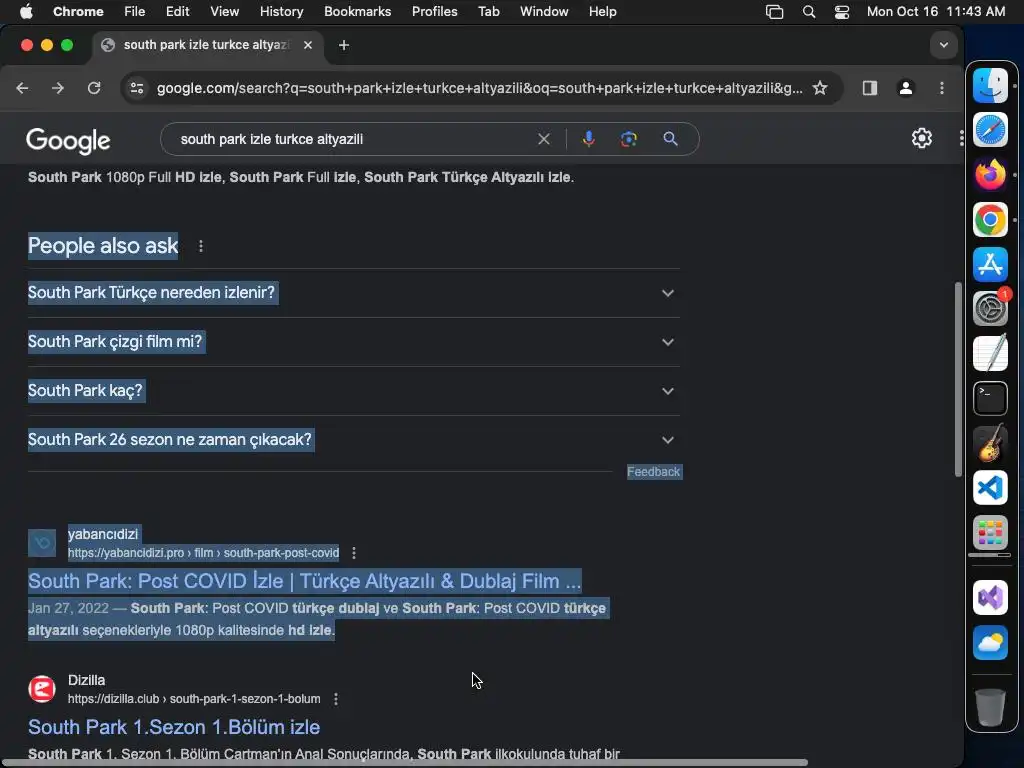Image resolution: width=1024 pixels, height=768 pixels.
Task: Click the Dizilla site favicon
Action: click(x=42, y=689)
